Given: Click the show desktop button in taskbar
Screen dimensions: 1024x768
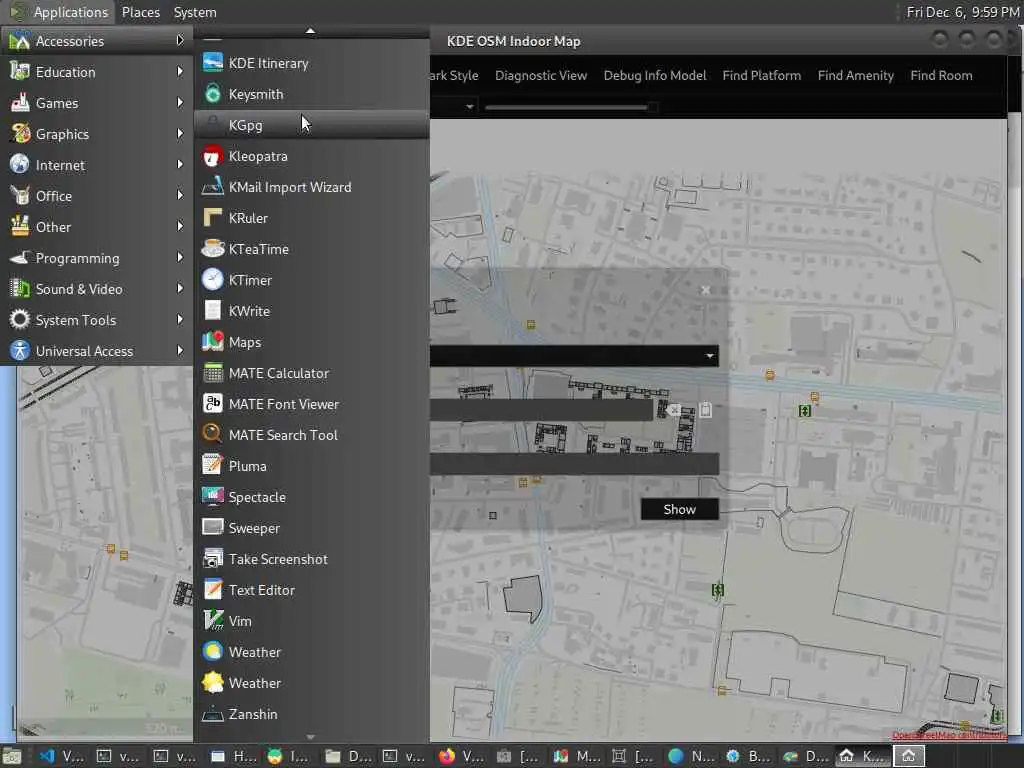Looking at the screenshot, I should (x=12, y=756).
